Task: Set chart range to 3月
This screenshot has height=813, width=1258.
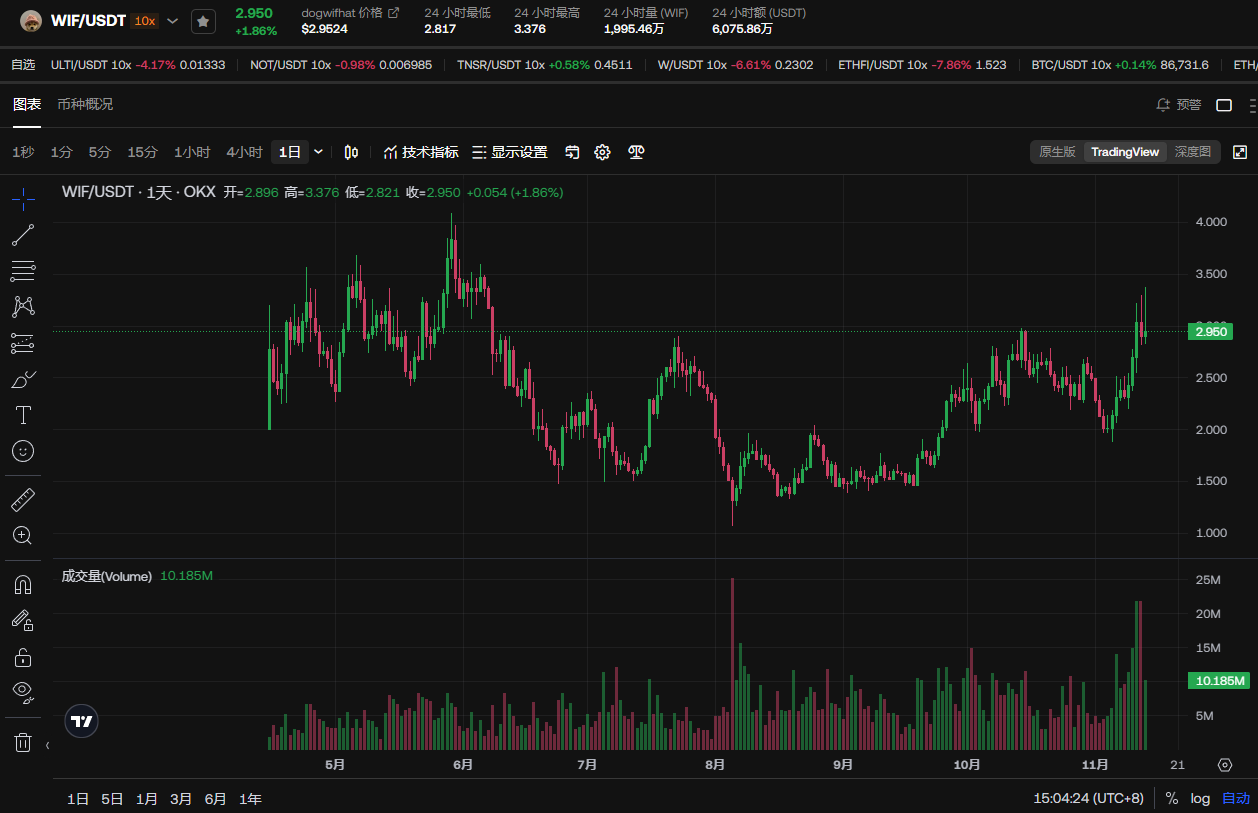Action: [181, 799]
